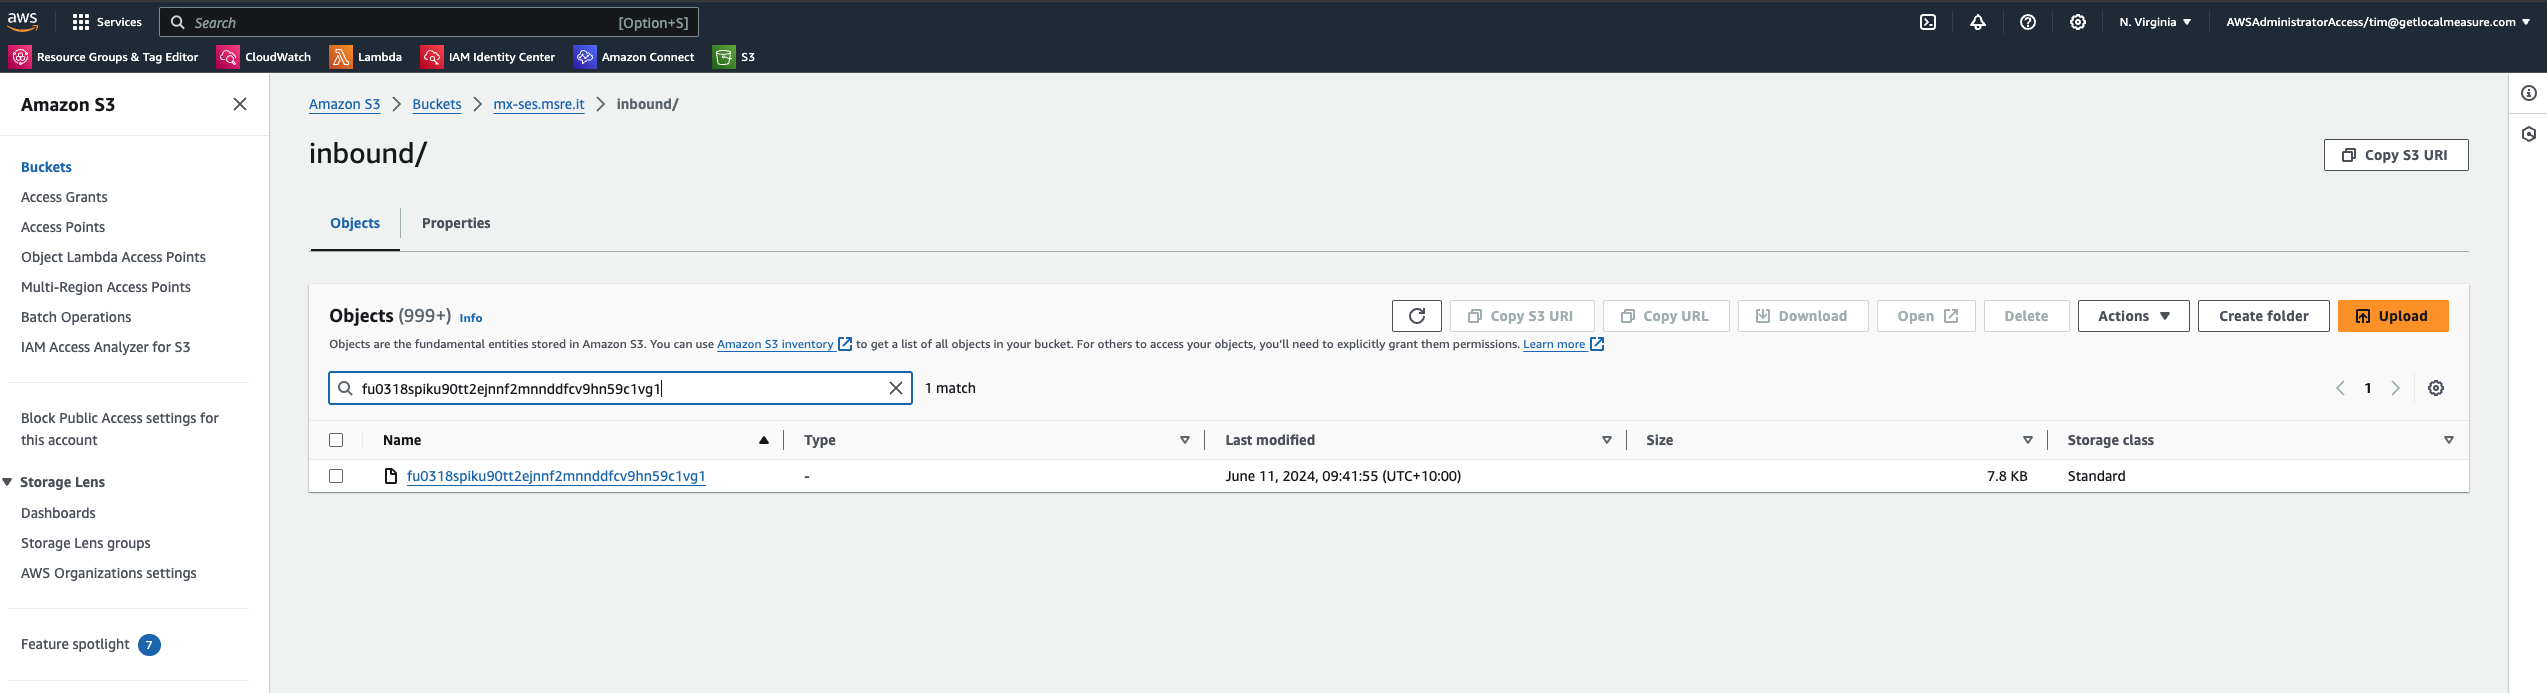This screenshot has height=693, width=2547.
Task: Collapse the Storage Lens section
Action: tap(8, 482)
